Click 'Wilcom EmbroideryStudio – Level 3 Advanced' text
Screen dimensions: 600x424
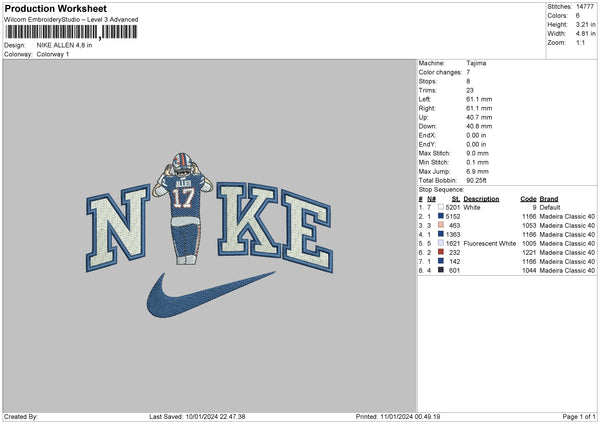click(71, 20)
